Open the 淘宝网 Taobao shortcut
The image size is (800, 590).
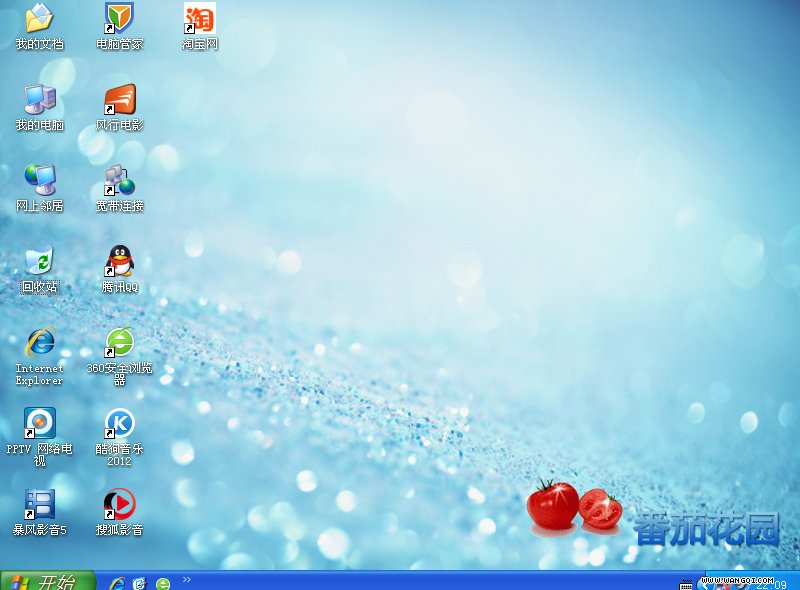point(199,18)
